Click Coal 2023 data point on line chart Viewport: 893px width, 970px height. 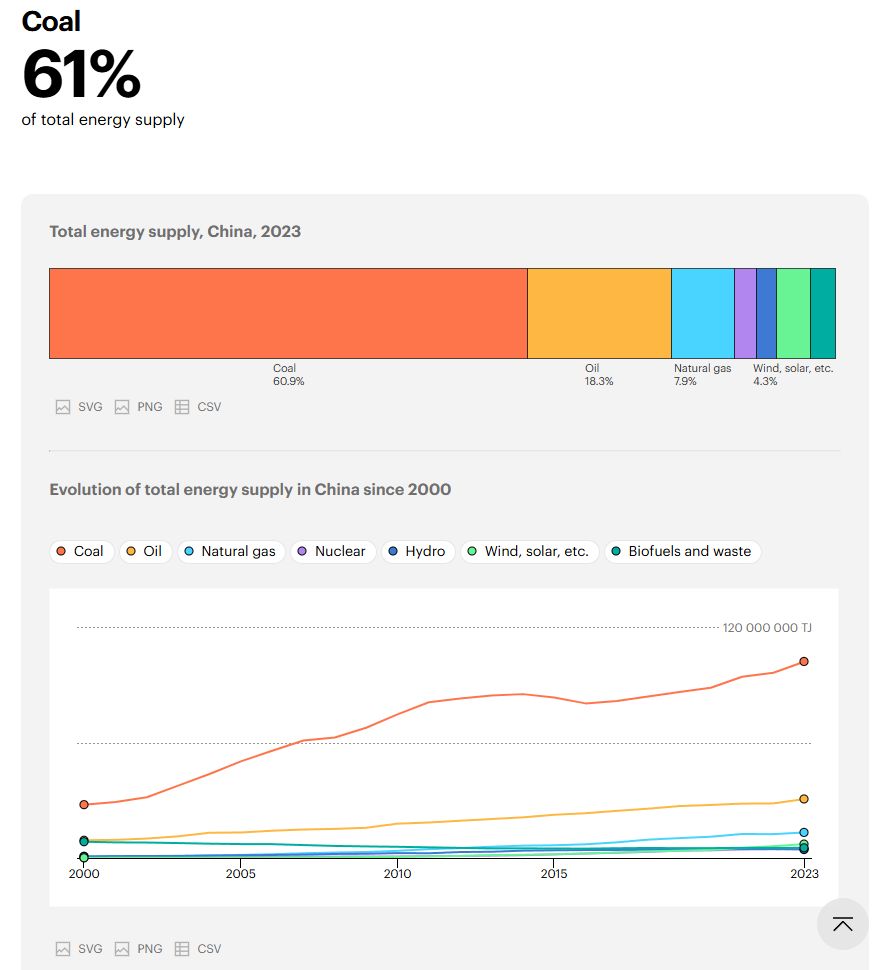[x=804, y=661]
